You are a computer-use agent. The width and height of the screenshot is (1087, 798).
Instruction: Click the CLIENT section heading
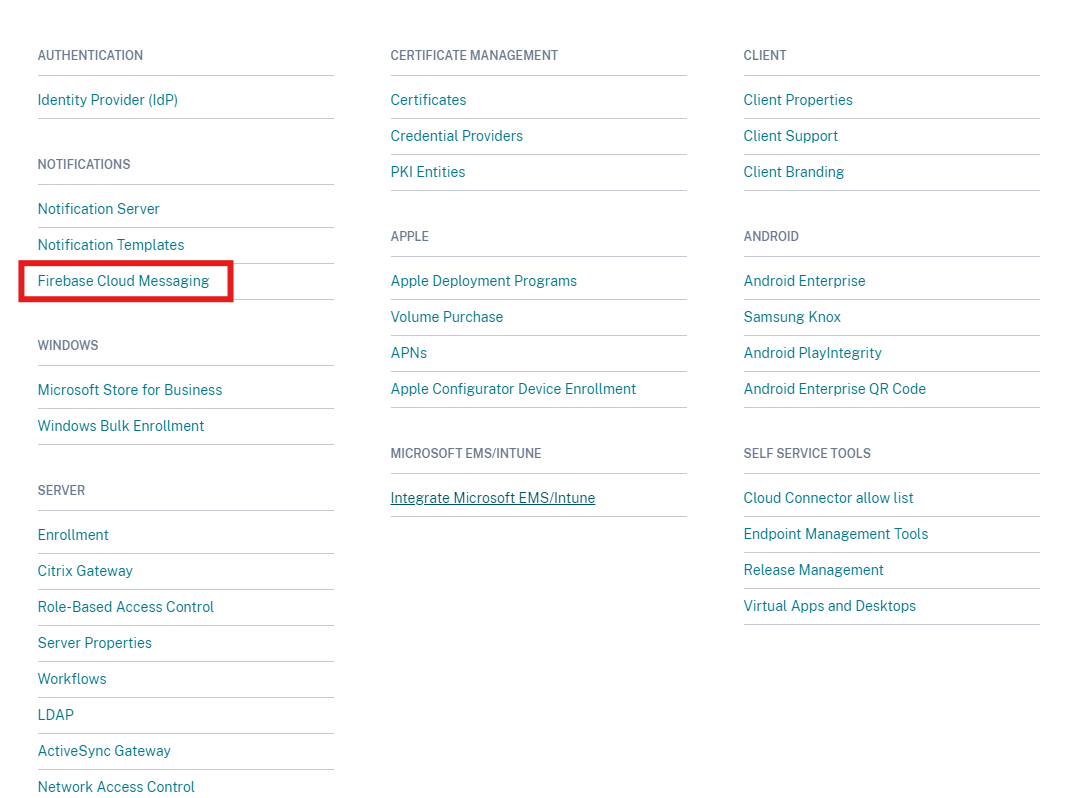[x=765, y=55]
